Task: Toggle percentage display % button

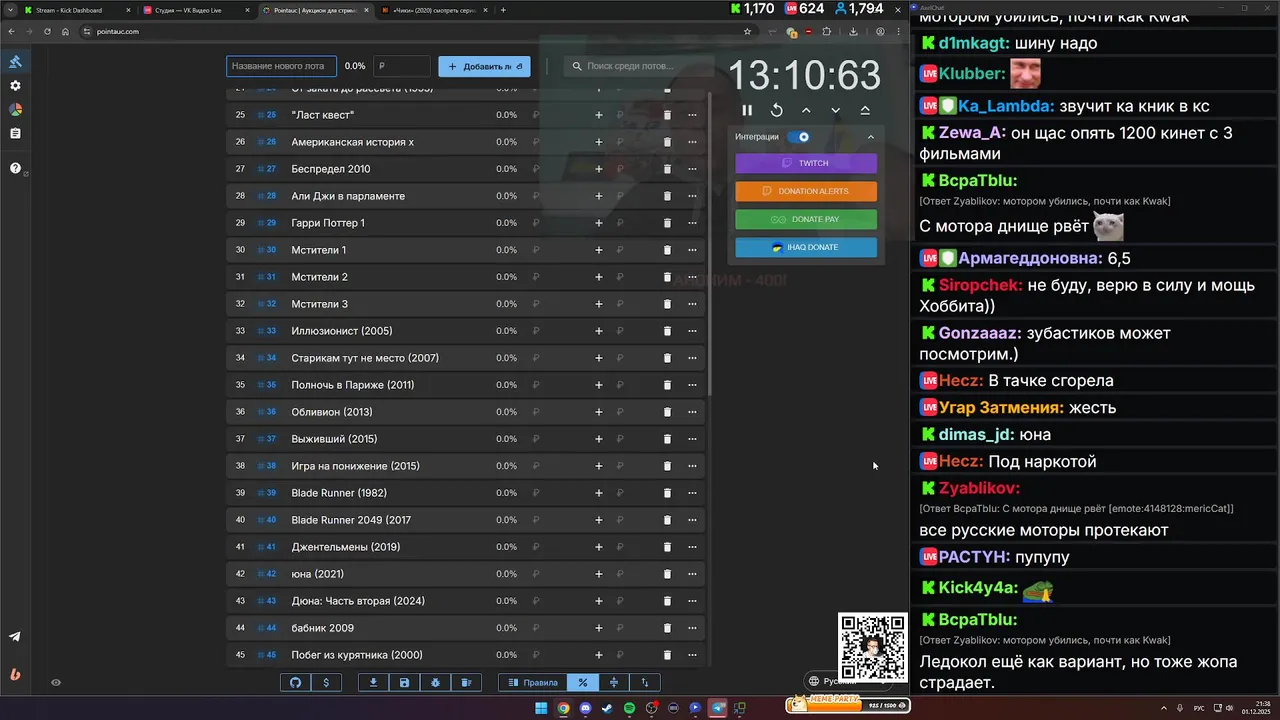Action: click(583, 682)
